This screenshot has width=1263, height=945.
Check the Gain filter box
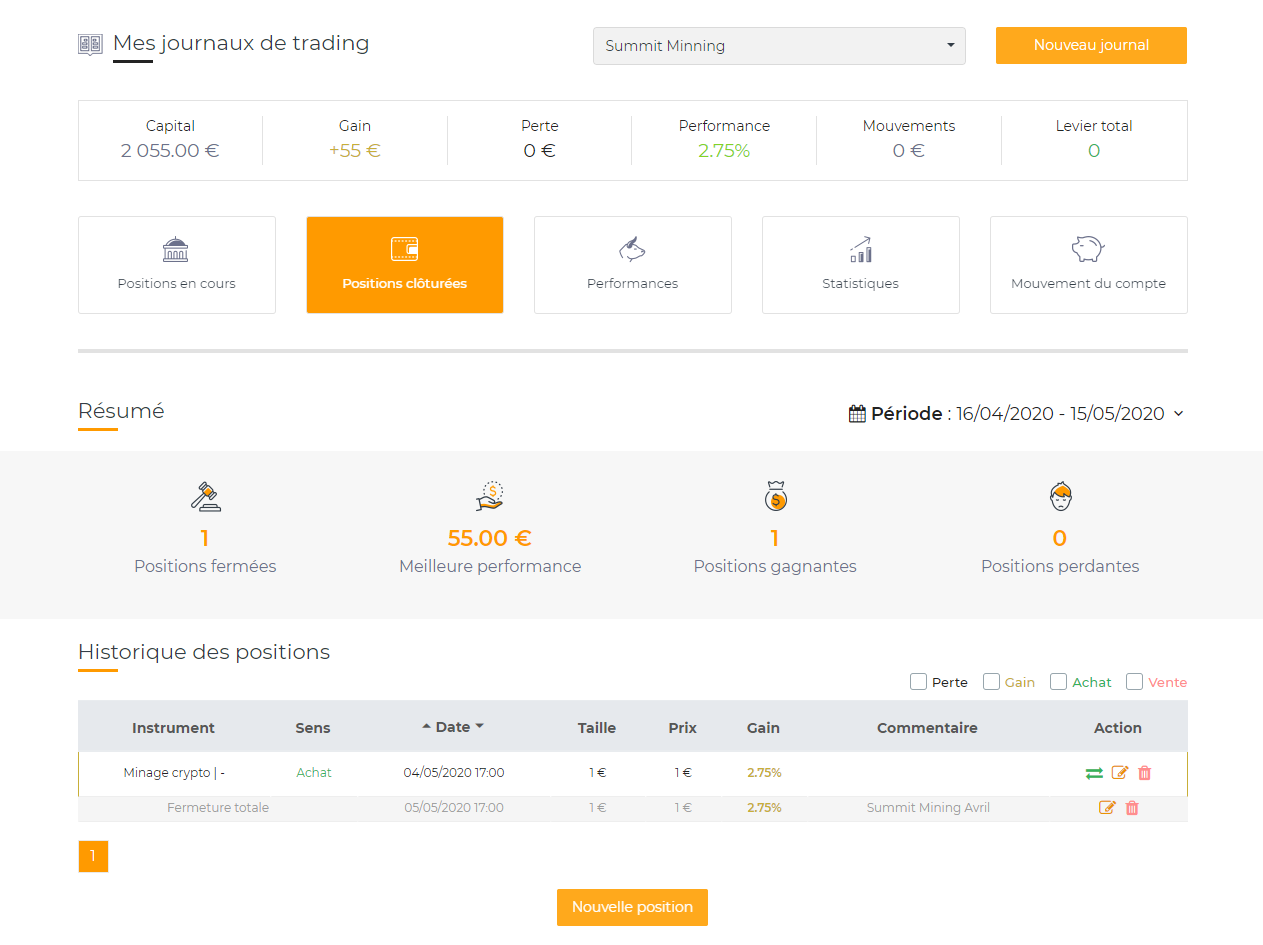[991, 681]
